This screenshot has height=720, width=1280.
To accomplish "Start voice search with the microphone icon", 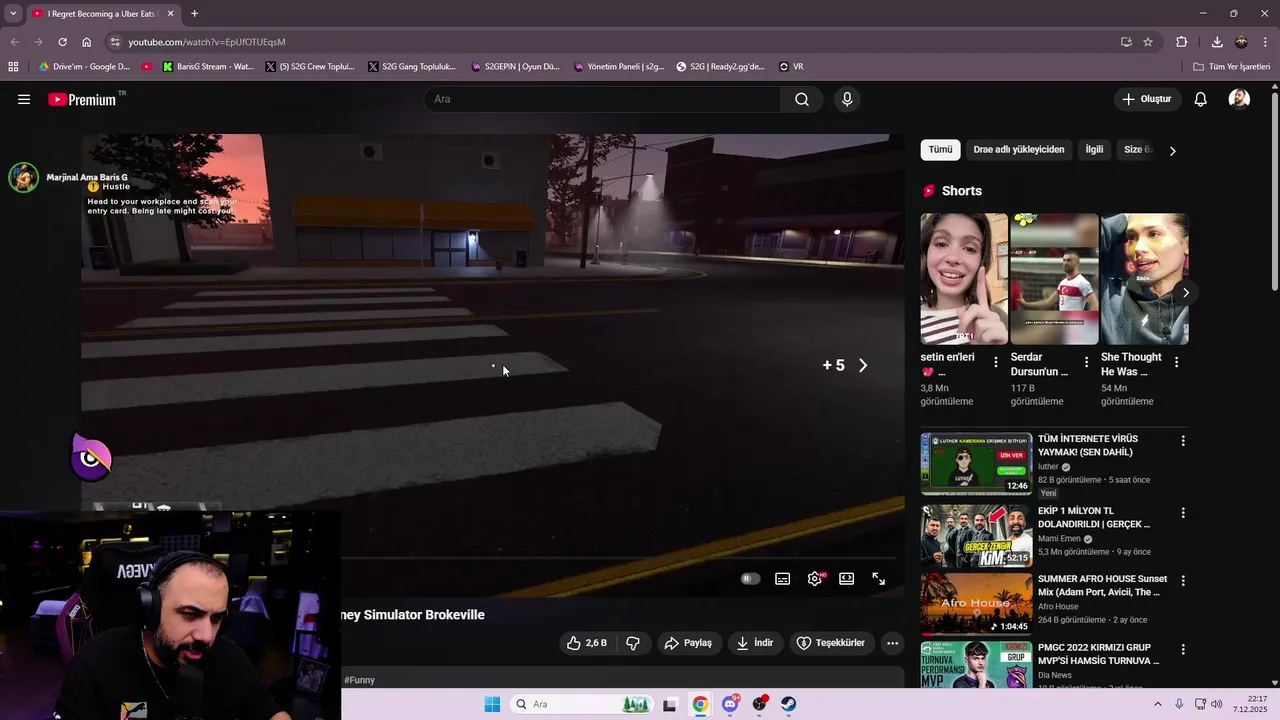I will [847, 99].
